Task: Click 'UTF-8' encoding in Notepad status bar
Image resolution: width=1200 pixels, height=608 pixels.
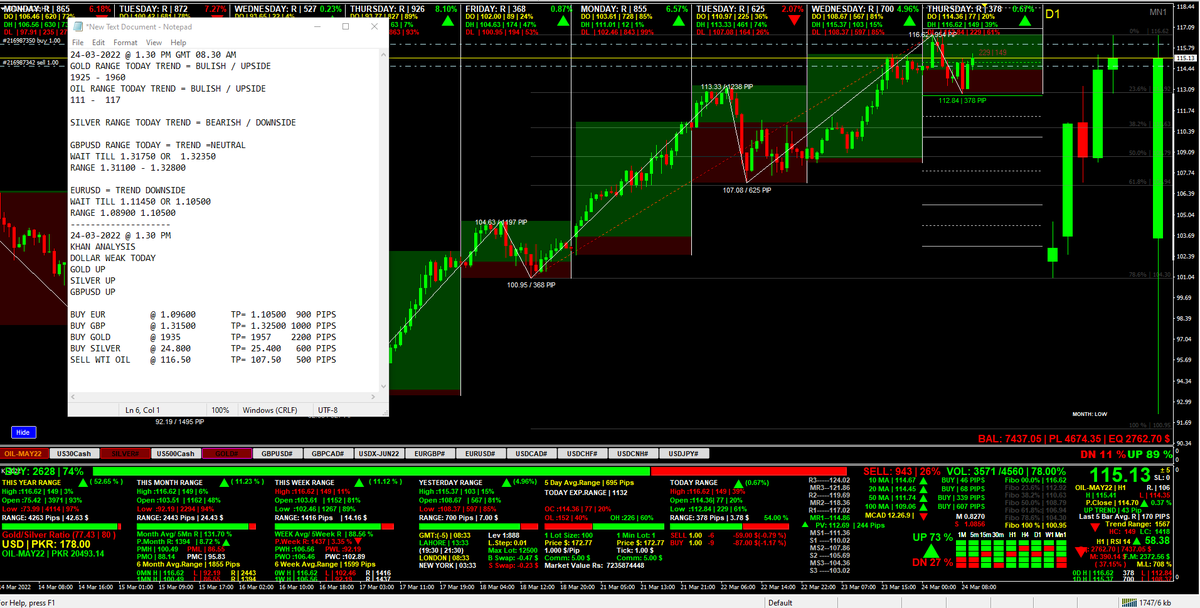Action: (x=329, y=410)
